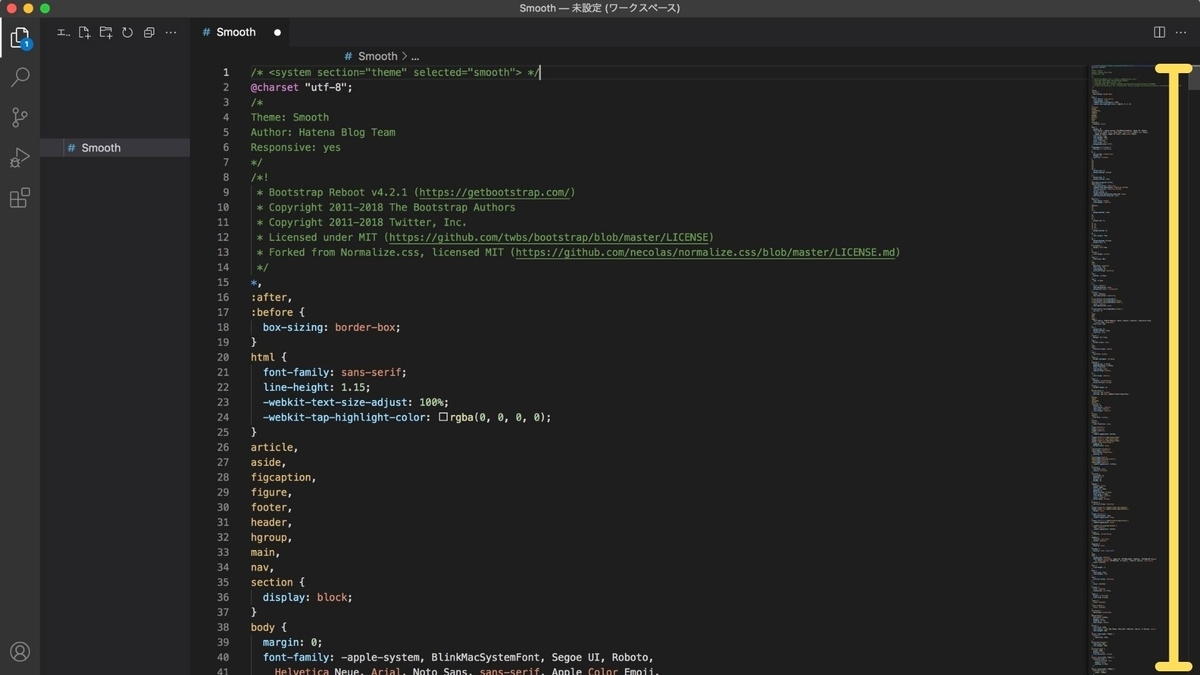Click 'display: block;' line
Viewport: 1200px width, 675px height.
click(307, 597)
